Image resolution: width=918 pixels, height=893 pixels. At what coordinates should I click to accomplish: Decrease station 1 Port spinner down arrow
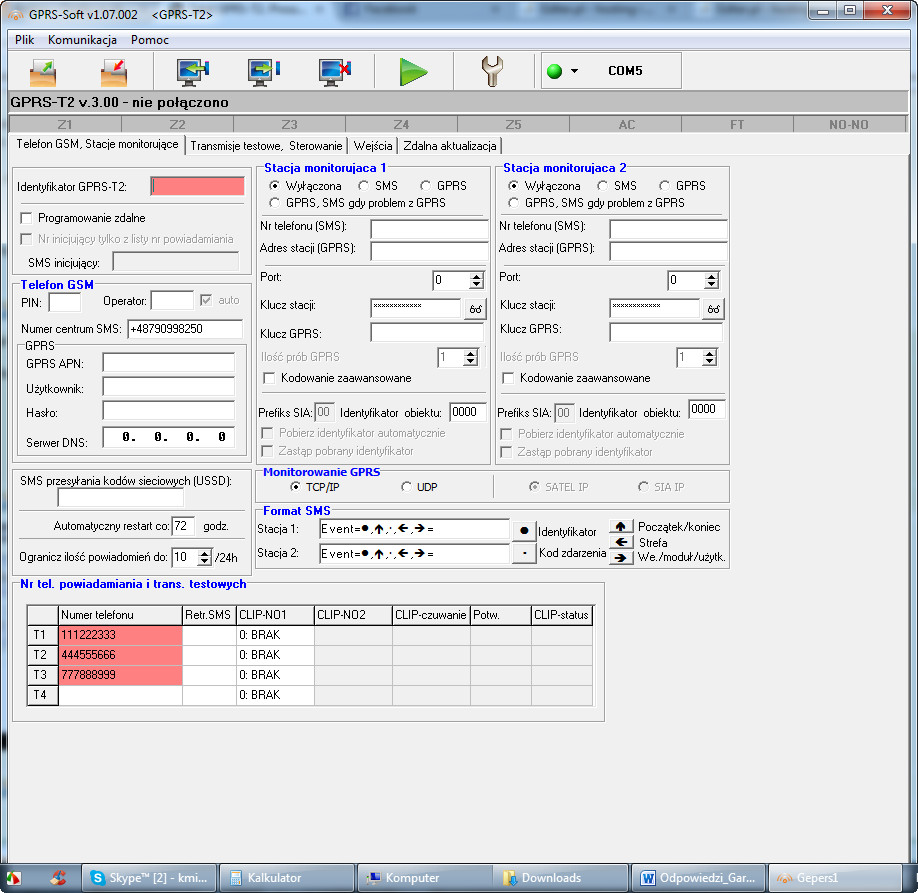point(477,285)
